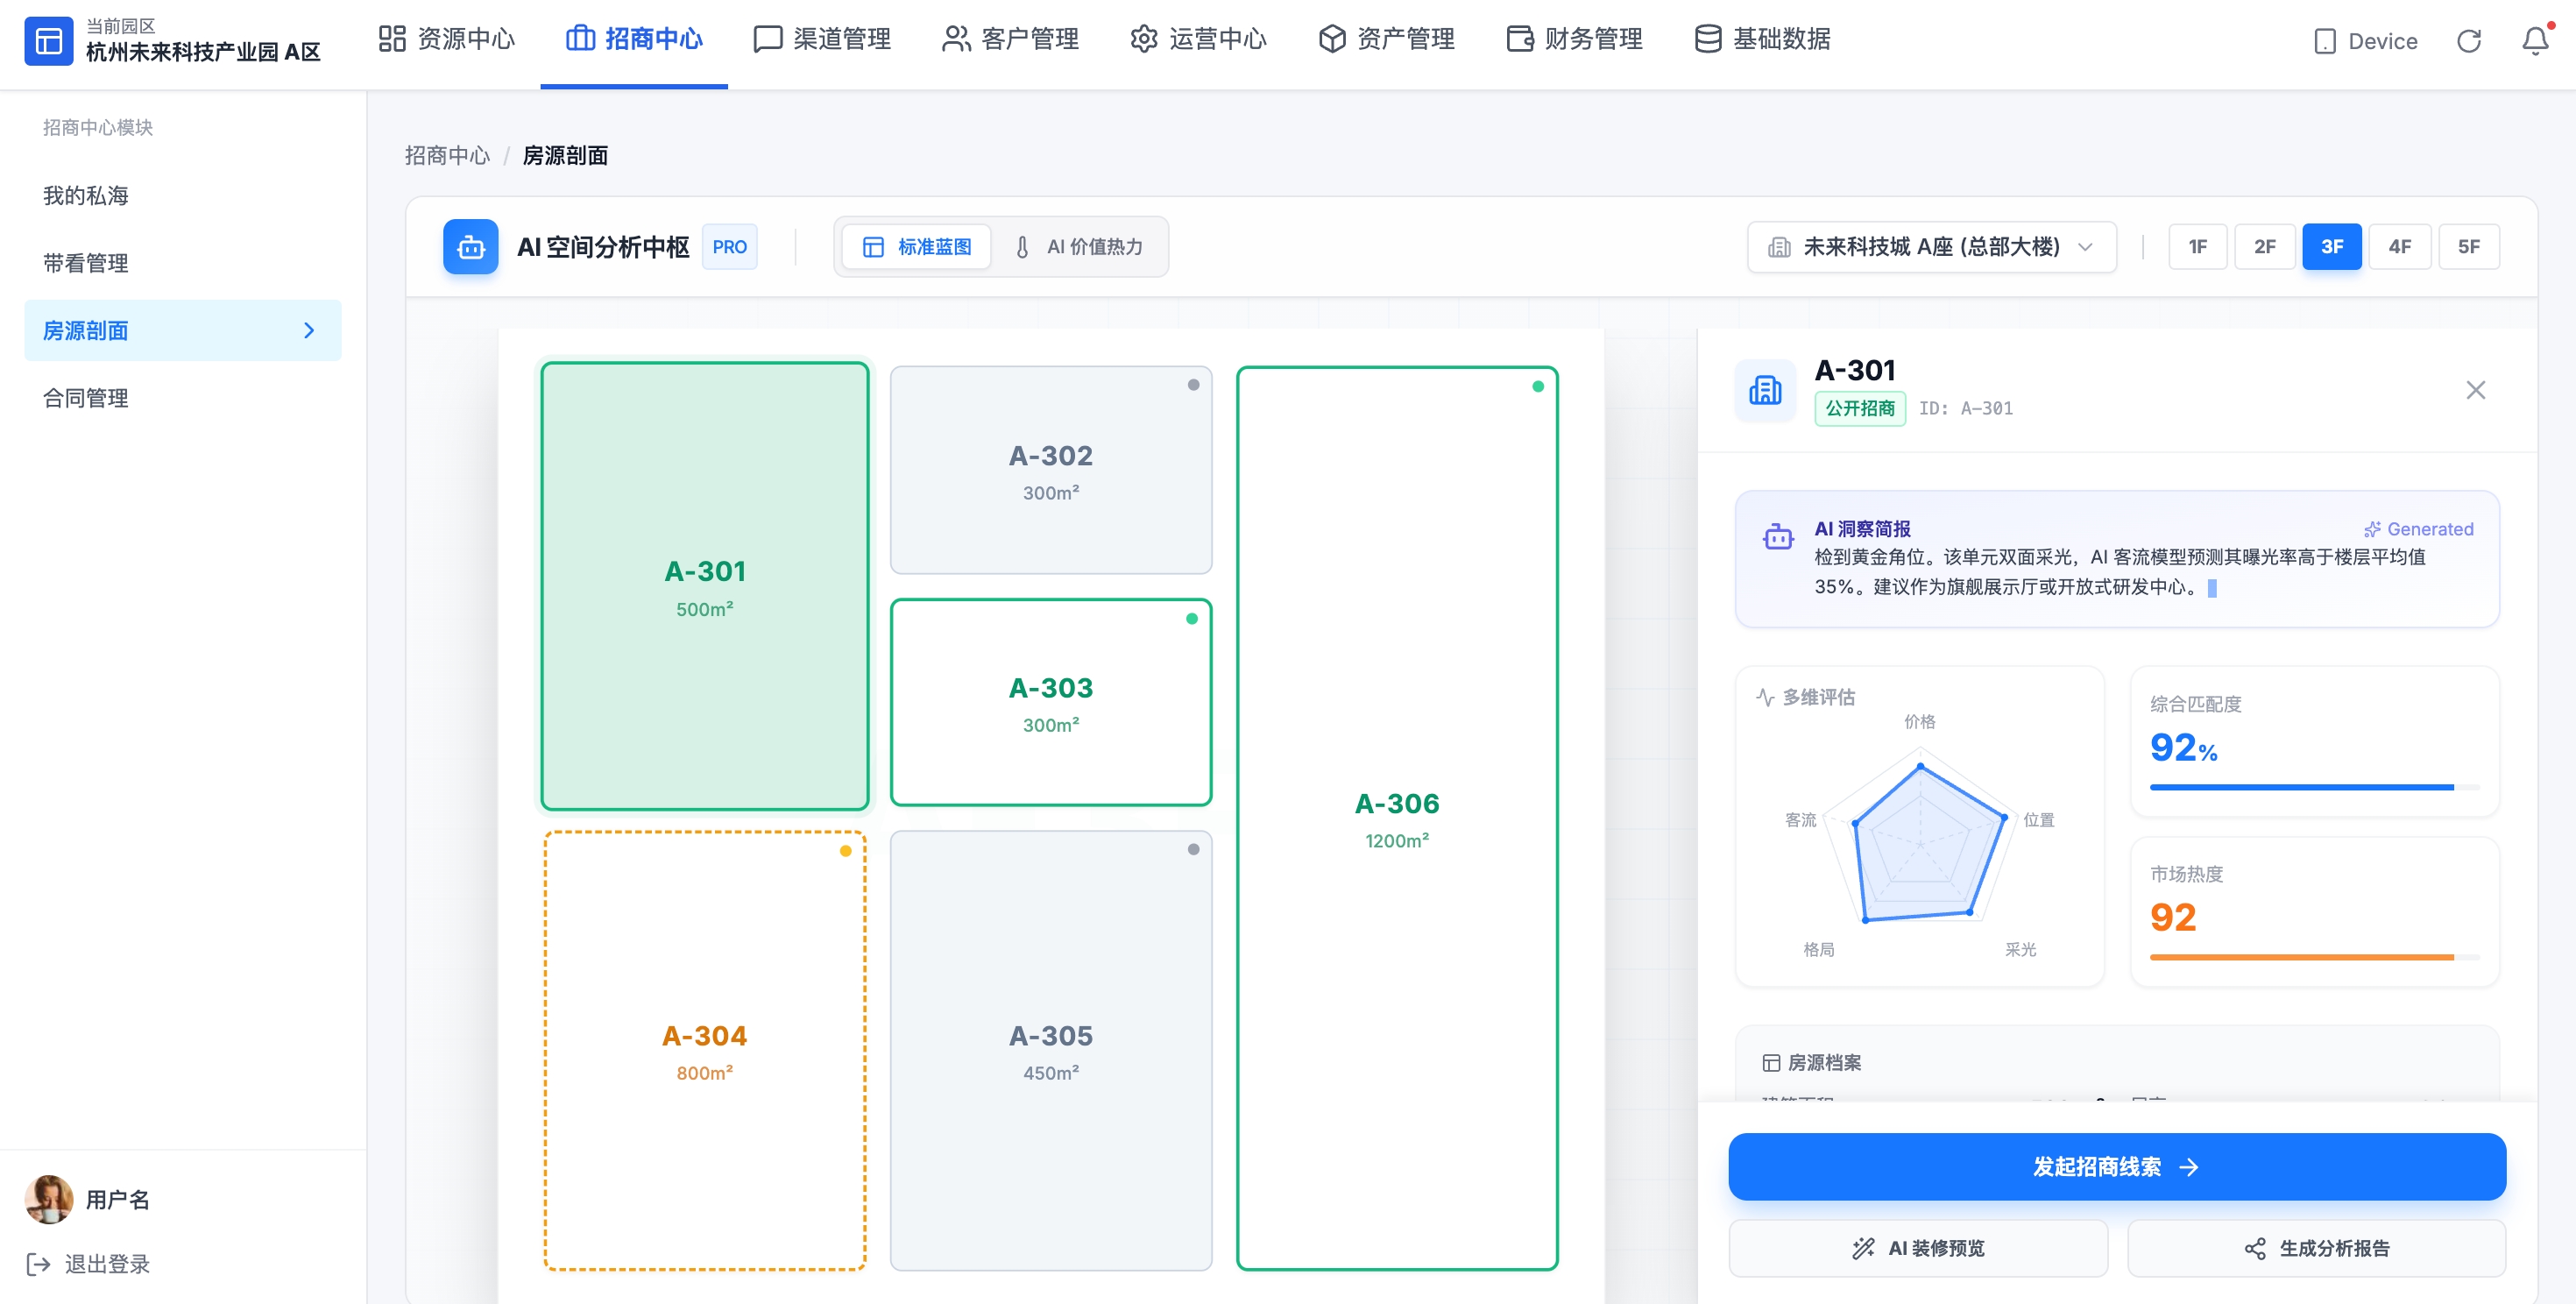The height and width of the screenshot is (1304, 2576).
Task: Close the A-301 detail panel
Action: (x=2475, y=390)
